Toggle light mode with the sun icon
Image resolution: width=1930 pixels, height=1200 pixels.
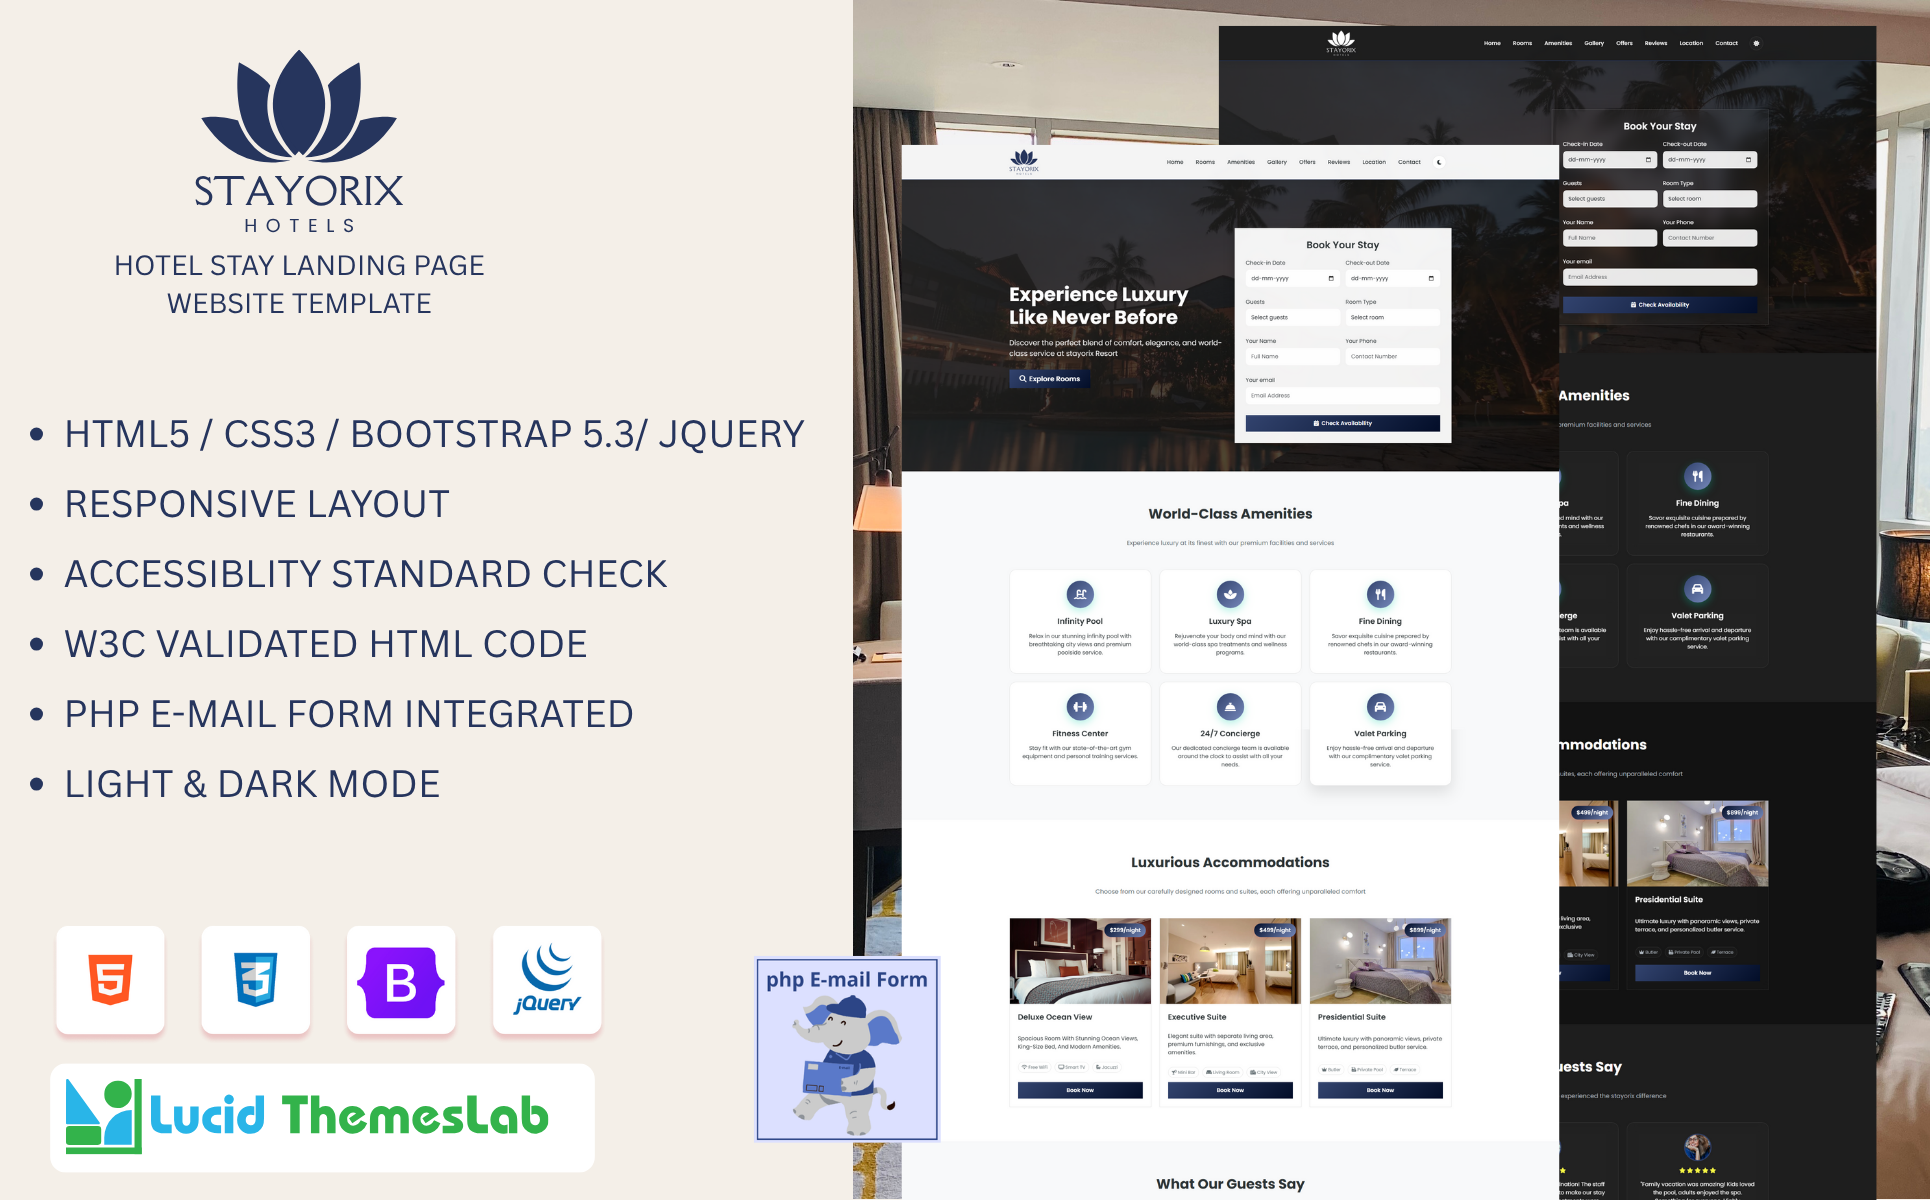tap(1756, 43)
